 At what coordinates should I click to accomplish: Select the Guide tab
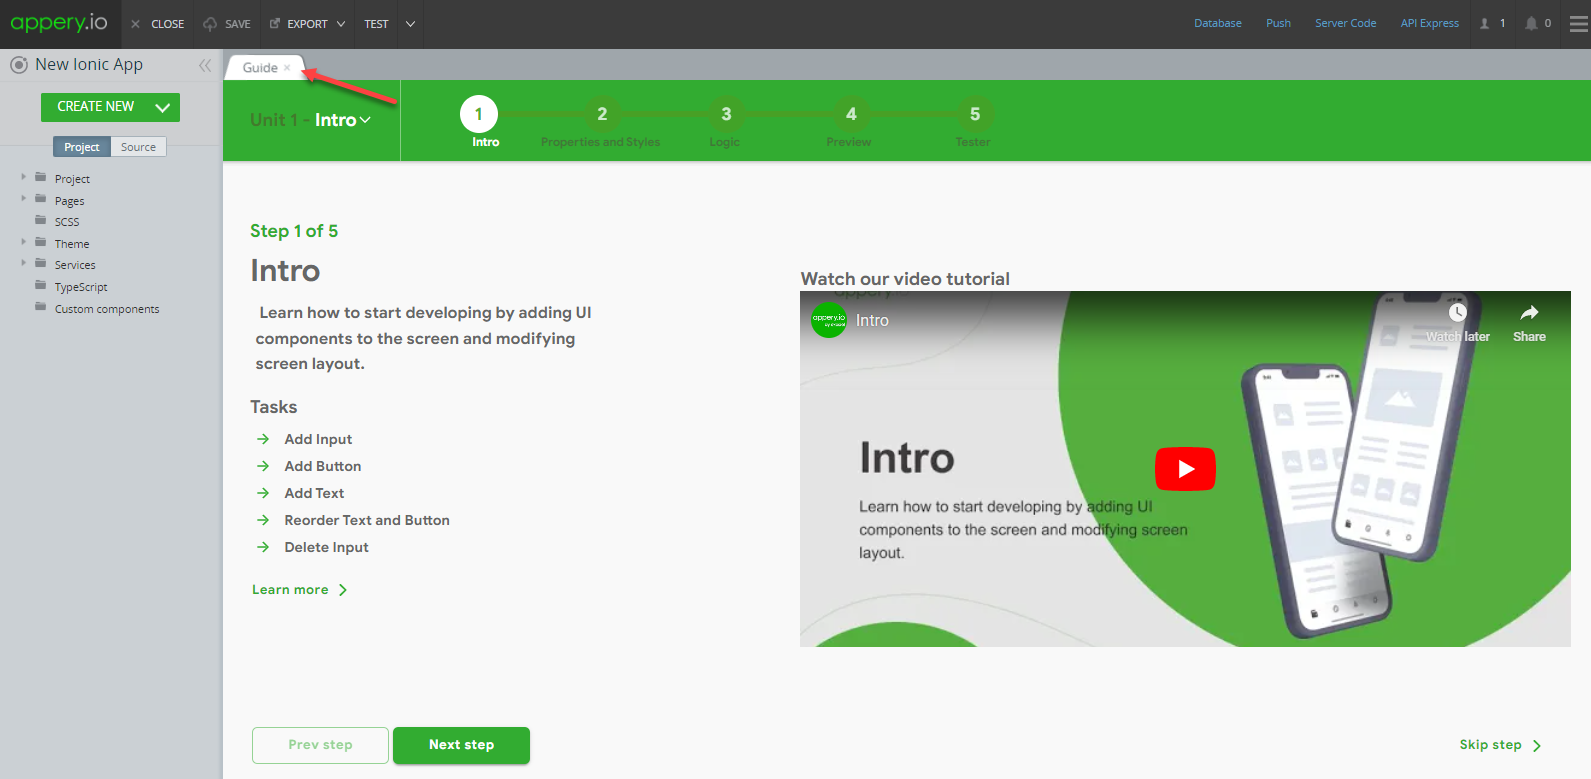click(260, 68)
